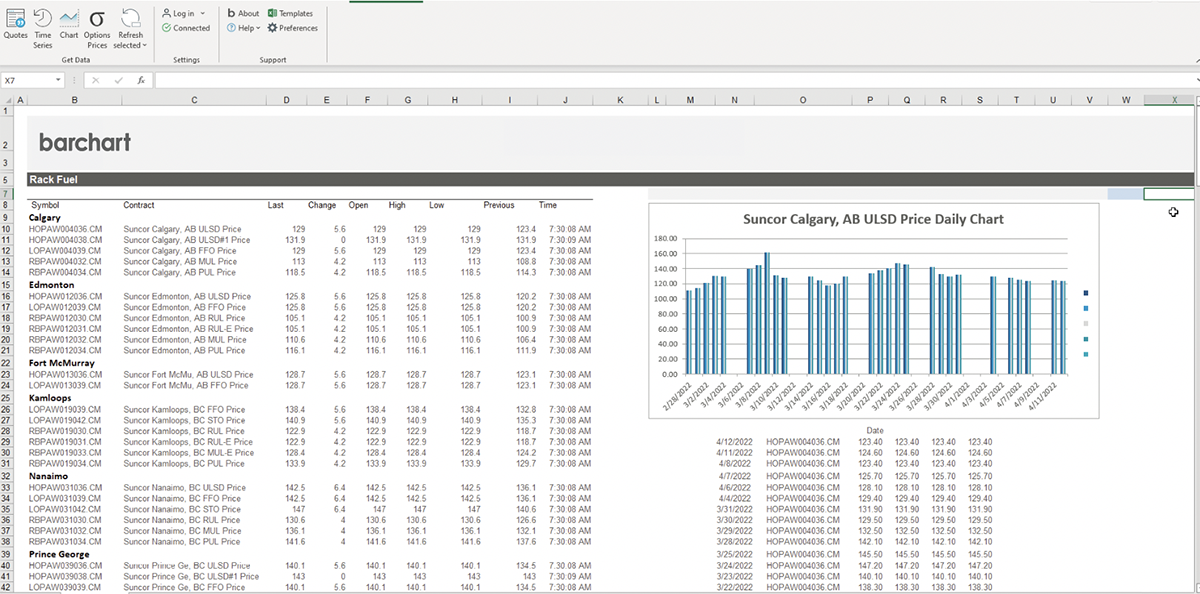Select symbol cell LOPAW004039.CM
The image size is (1200, 594).
65,251
